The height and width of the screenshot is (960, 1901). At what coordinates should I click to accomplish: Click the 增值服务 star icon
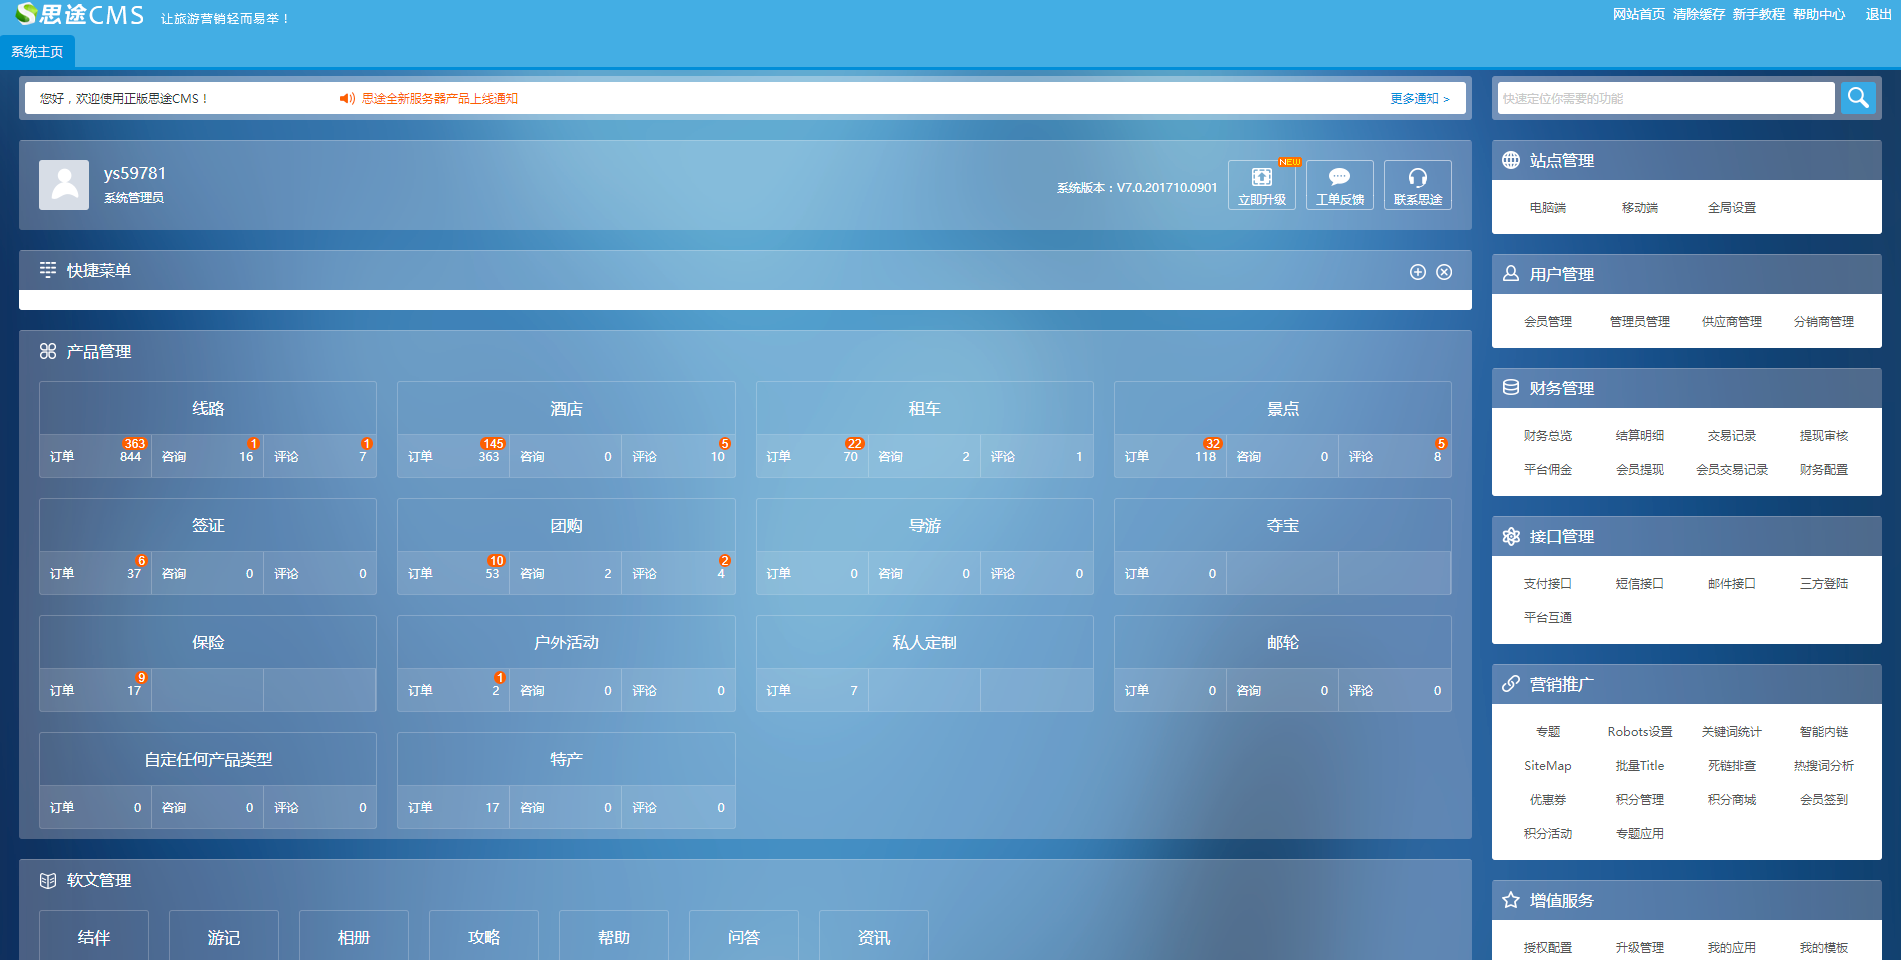pyautogui.click(x=1511, y=900)
